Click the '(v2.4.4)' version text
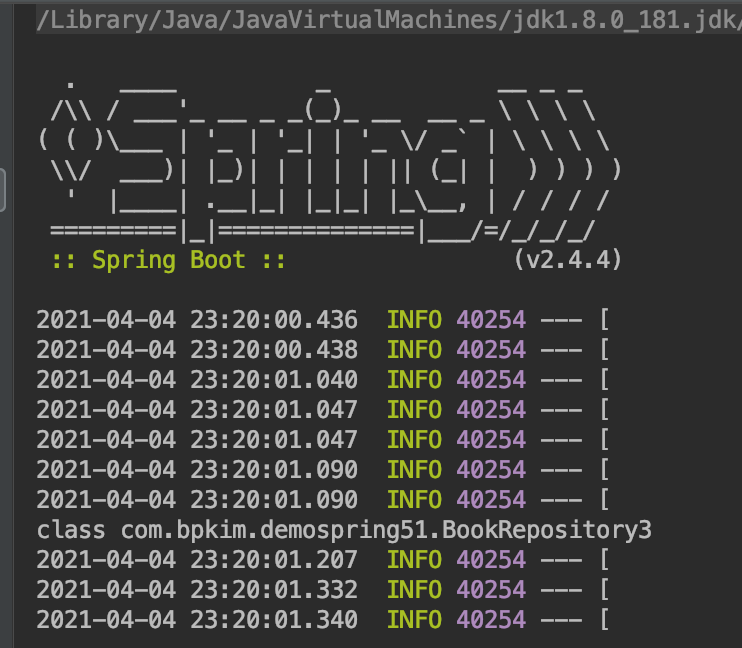 point(567,259)
